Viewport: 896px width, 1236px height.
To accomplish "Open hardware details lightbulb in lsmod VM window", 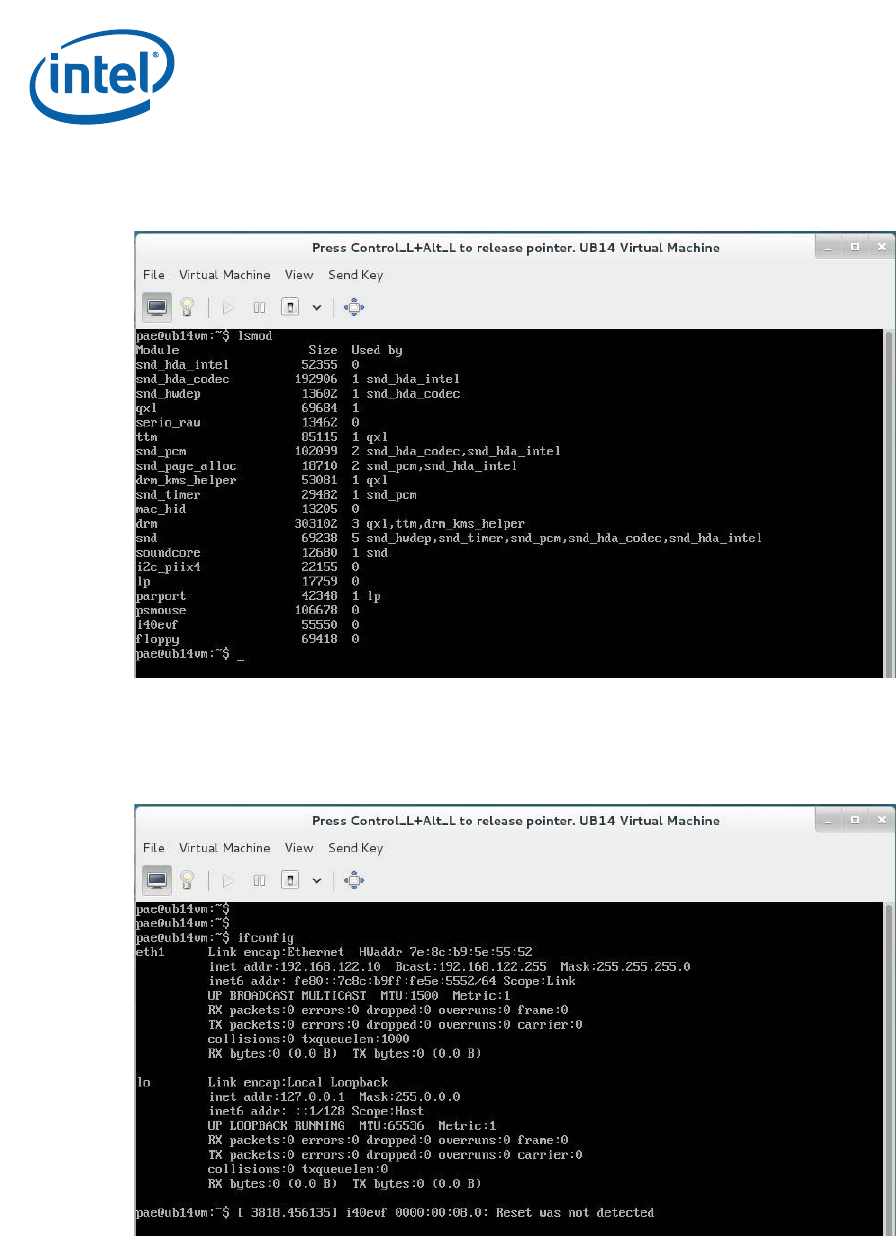I will point(186,307).
